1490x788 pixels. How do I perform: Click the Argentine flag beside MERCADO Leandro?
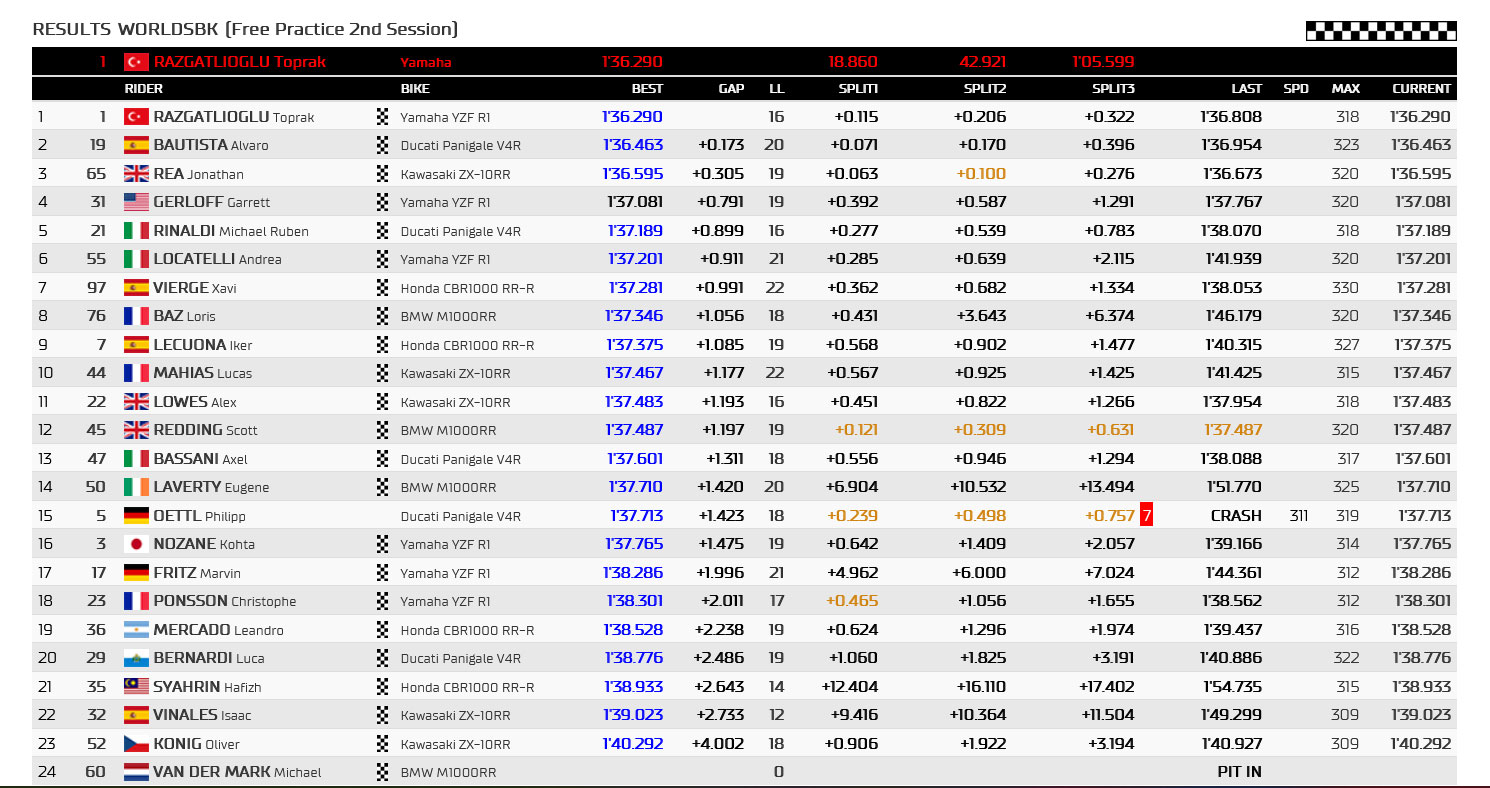click(136, 630)
